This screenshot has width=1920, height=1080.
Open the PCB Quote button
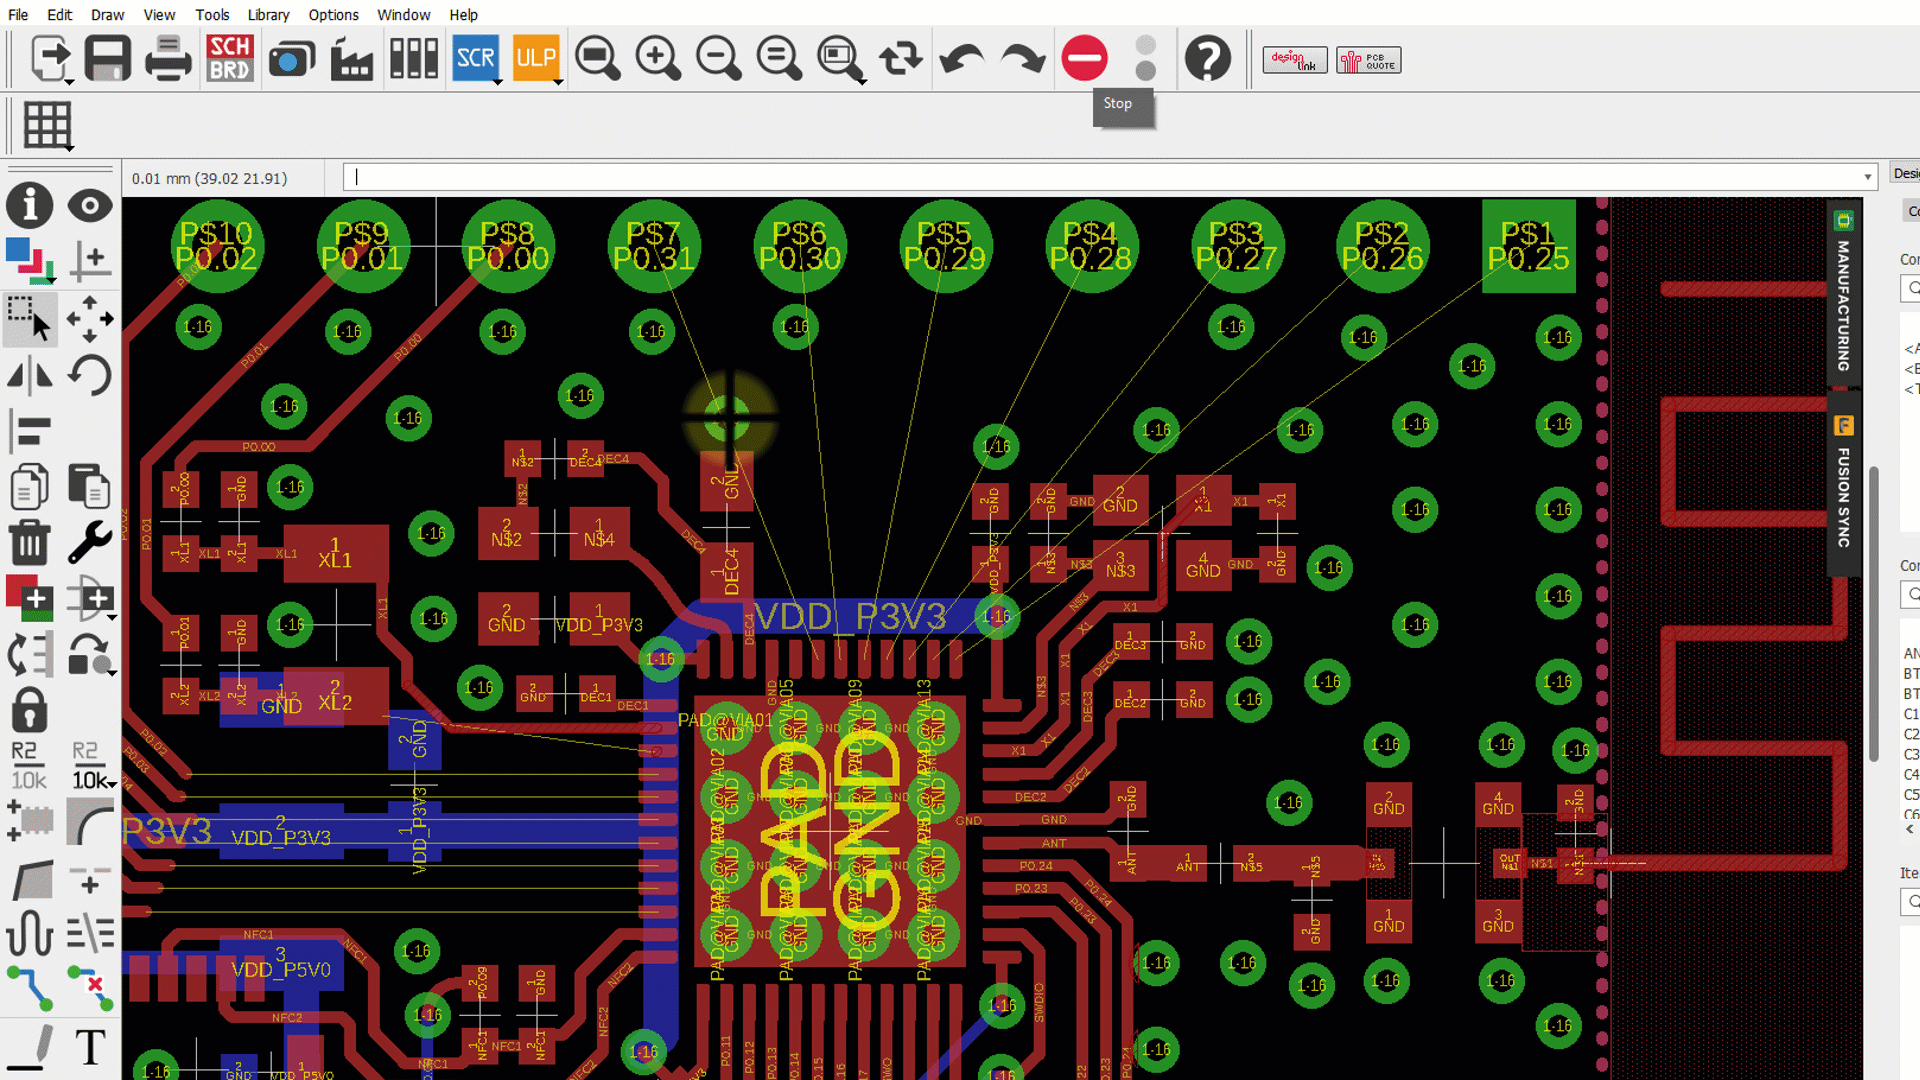coord(1369,60)
